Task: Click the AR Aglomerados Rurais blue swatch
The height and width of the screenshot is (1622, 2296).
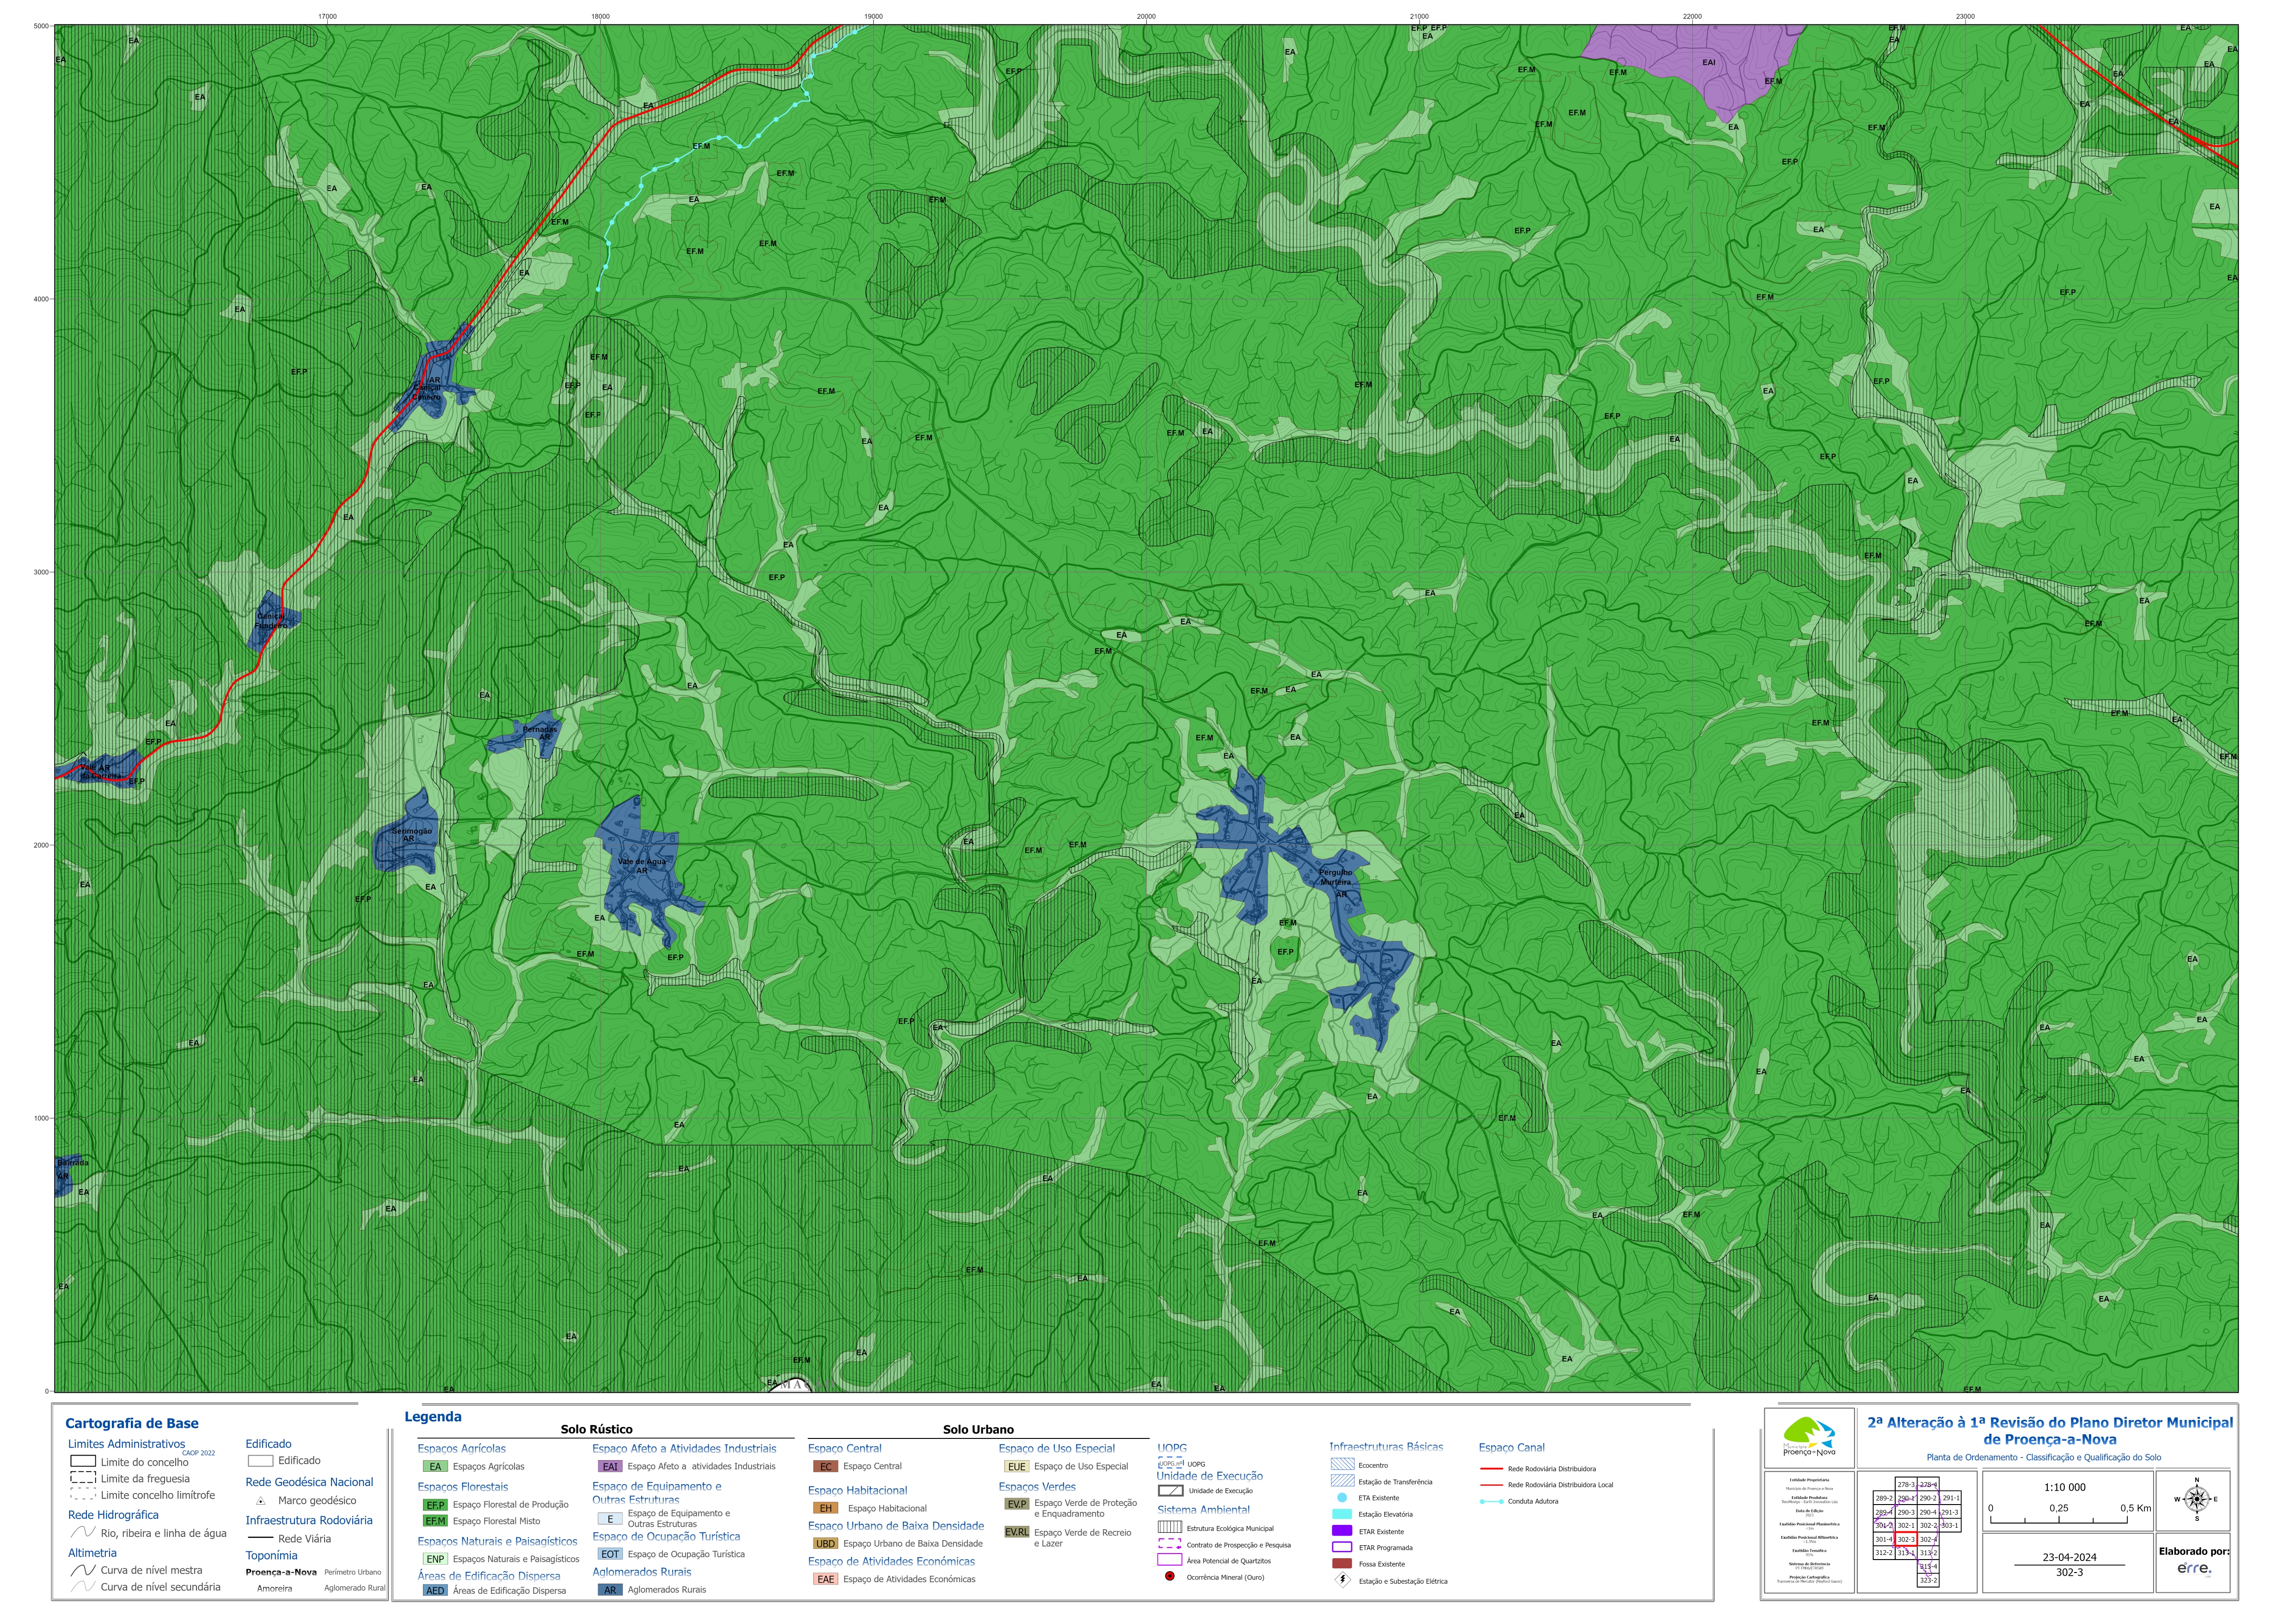Action: coord(610,1590)
